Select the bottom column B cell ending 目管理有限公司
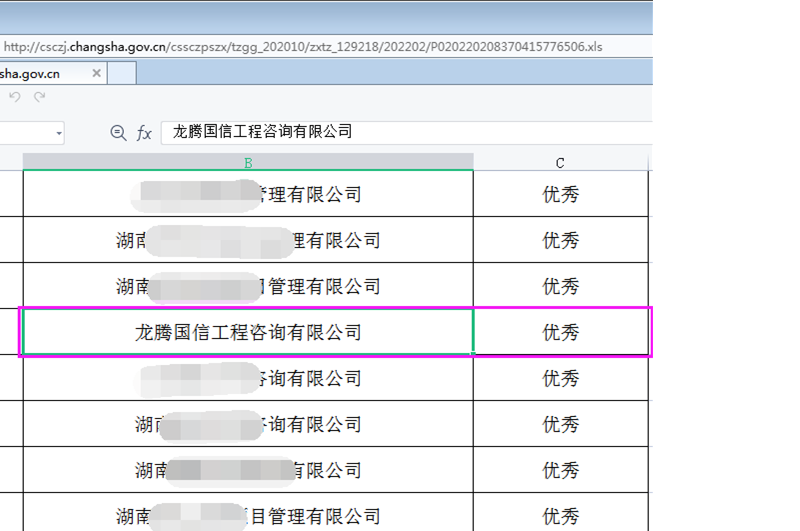 point(248,516)
